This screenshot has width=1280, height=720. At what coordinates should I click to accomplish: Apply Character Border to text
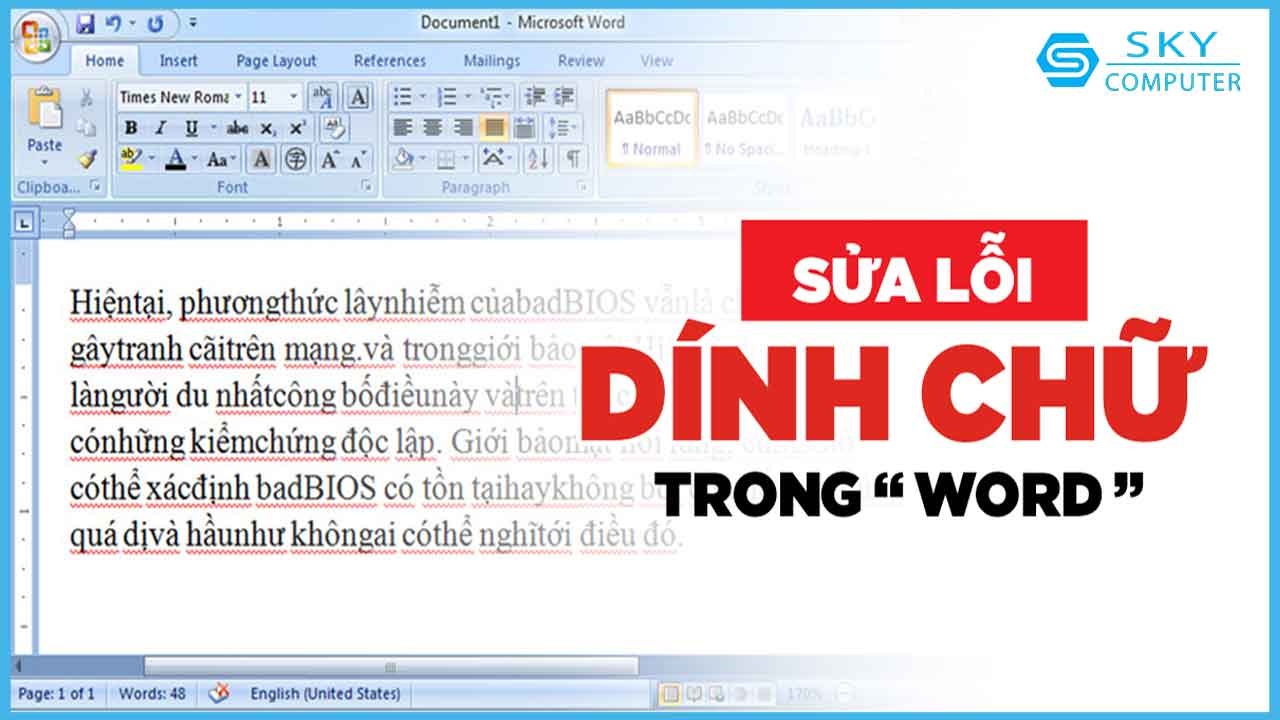[358, 97]
